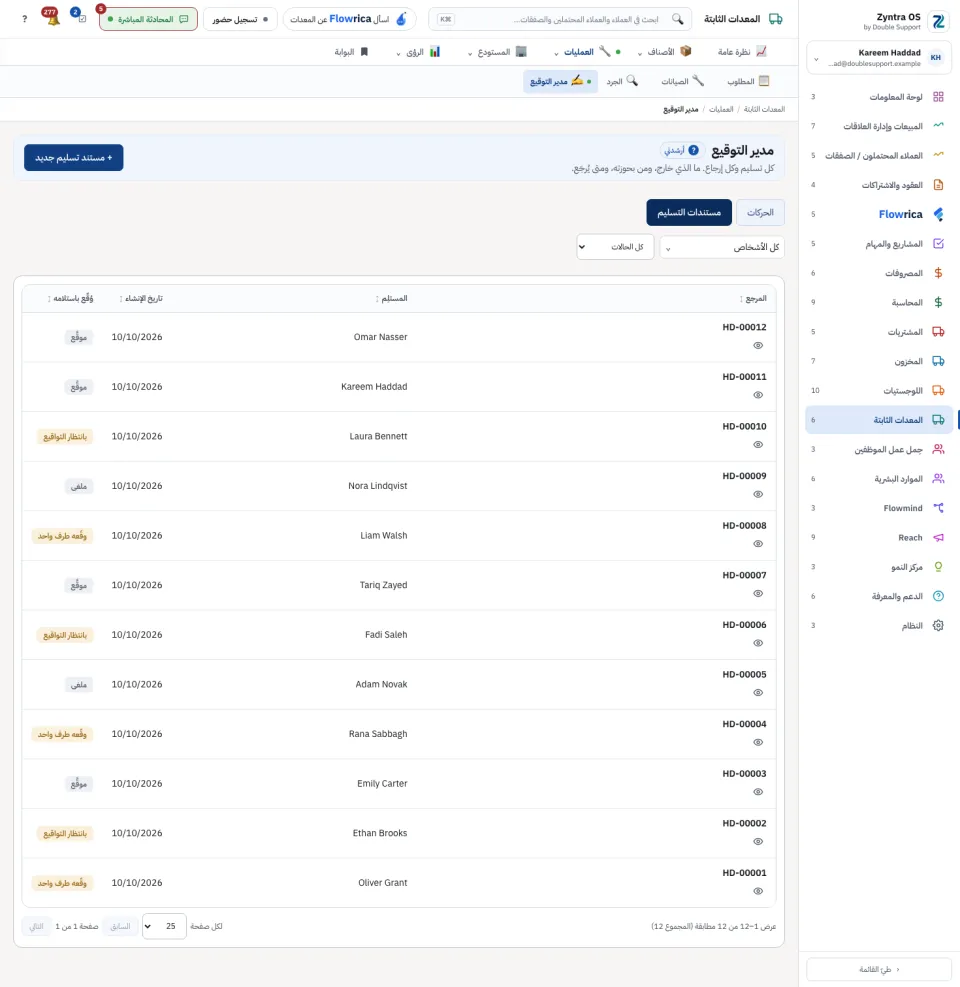View HD-00004 via its eye icon
Screen dimensions: 960x987
pos(758,743)
